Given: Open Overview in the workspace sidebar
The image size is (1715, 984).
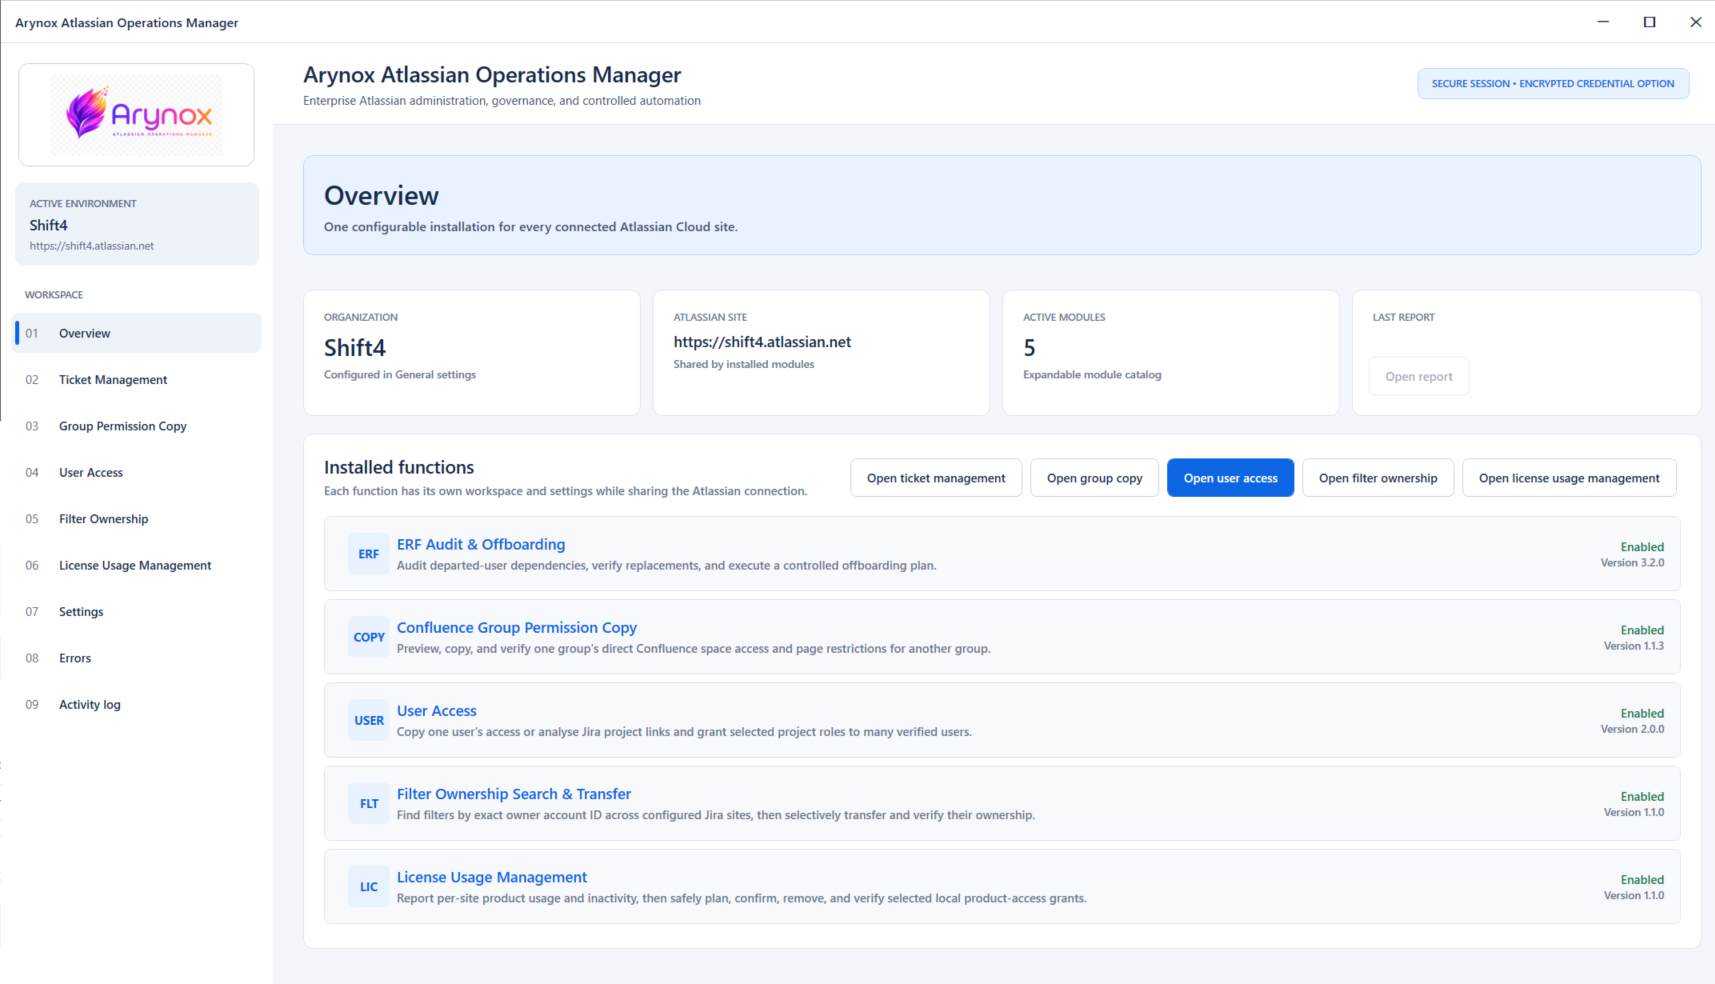Looking at the screenshot, I should coord(137,333).
